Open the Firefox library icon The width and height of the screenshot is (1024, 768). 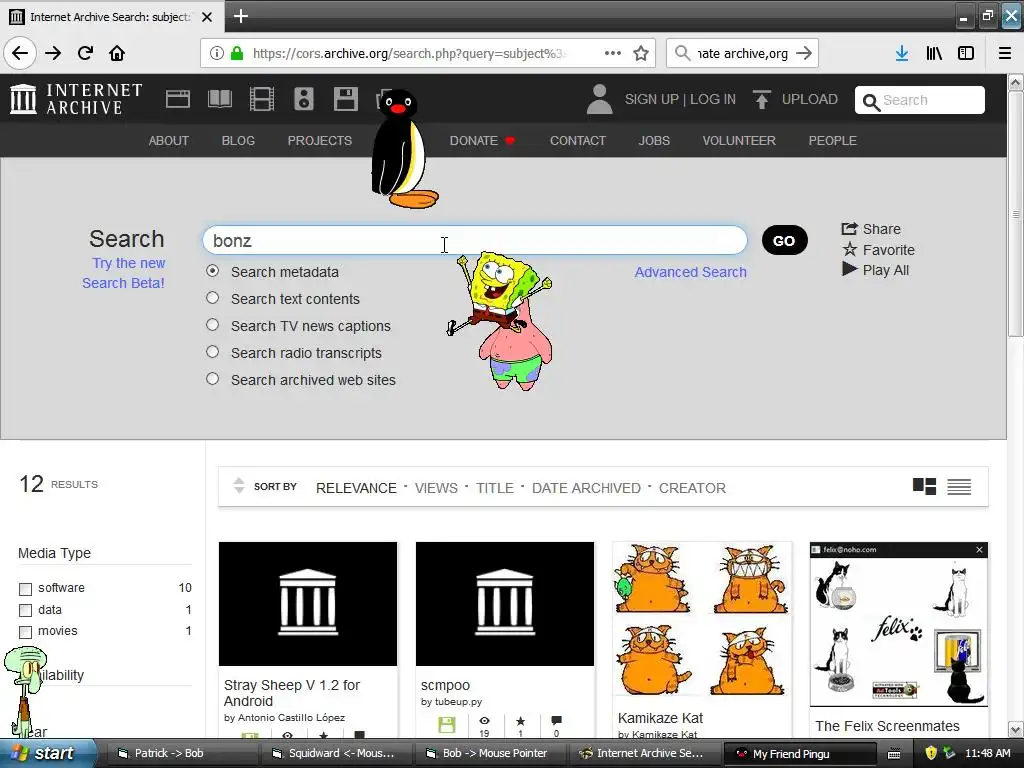(x=934, y=53)
